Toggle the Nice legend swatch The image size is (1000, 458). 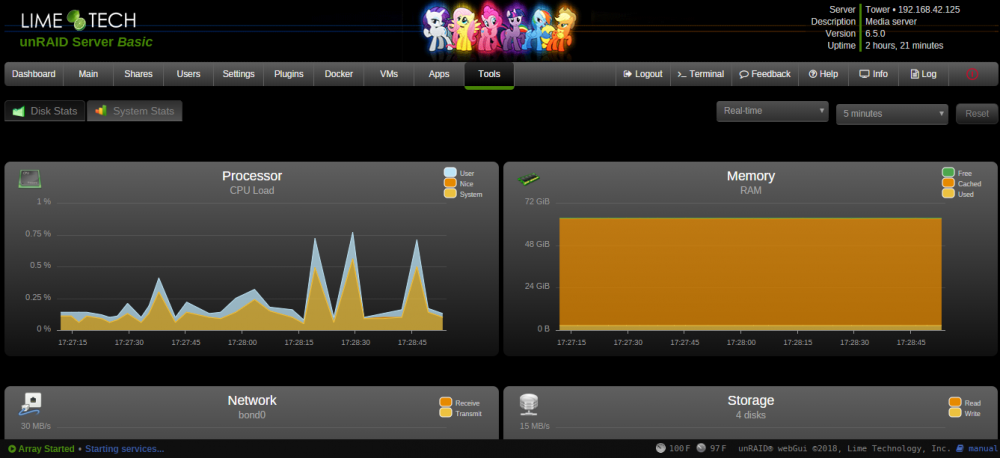point(450,183)
